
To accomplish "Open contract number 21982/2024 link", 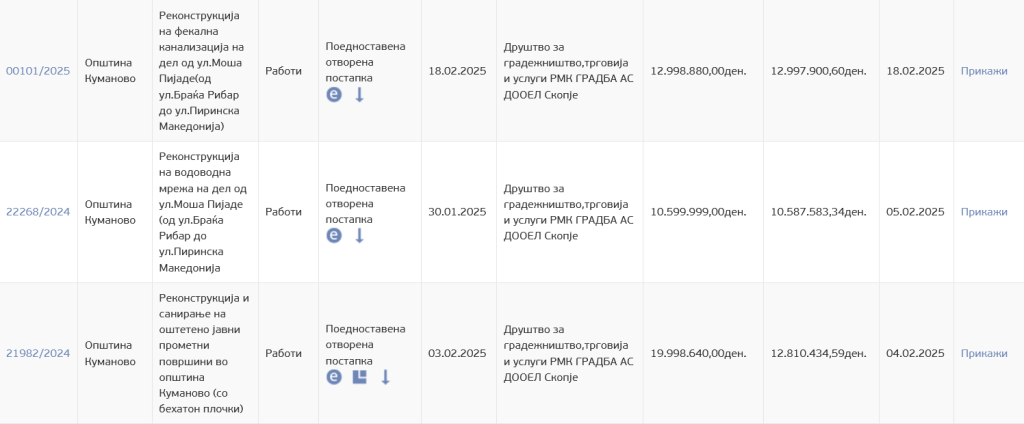I will pos(38,353).
